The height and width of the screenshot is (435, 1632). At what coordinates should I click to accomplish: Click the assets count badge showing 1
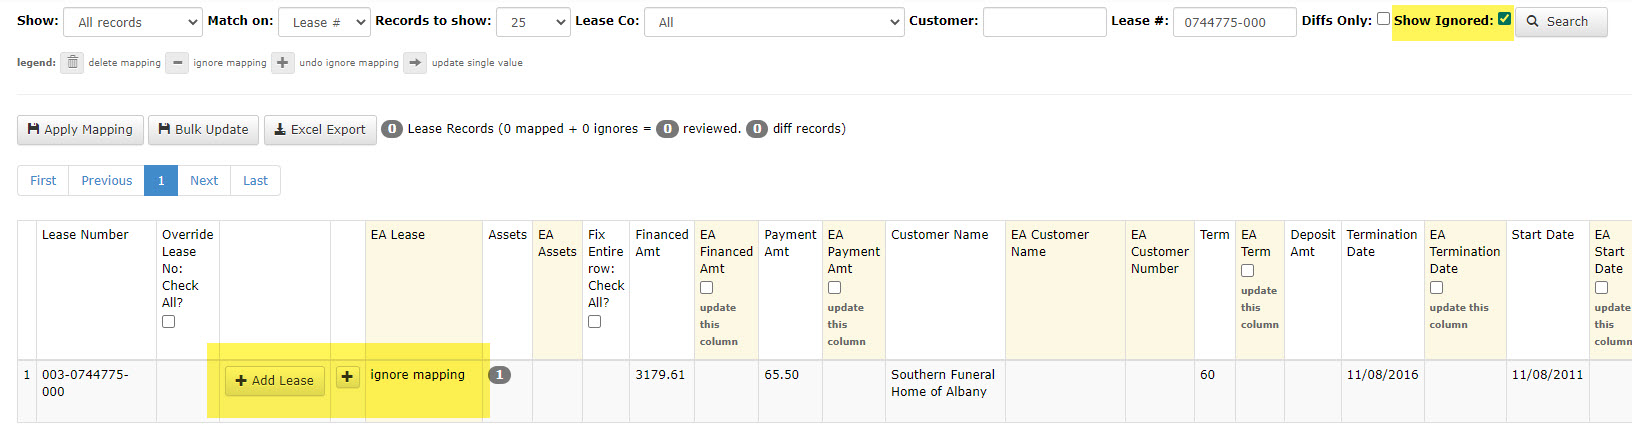499,375
